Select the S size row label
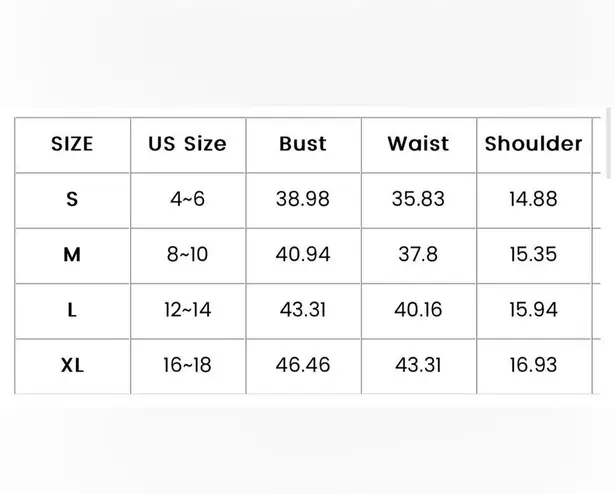 [72, 199]
